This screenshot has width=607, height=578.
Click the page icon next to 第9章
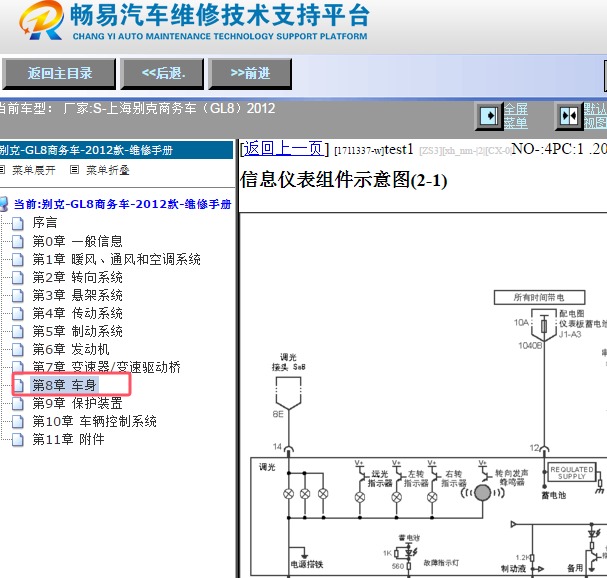(18, 403)
